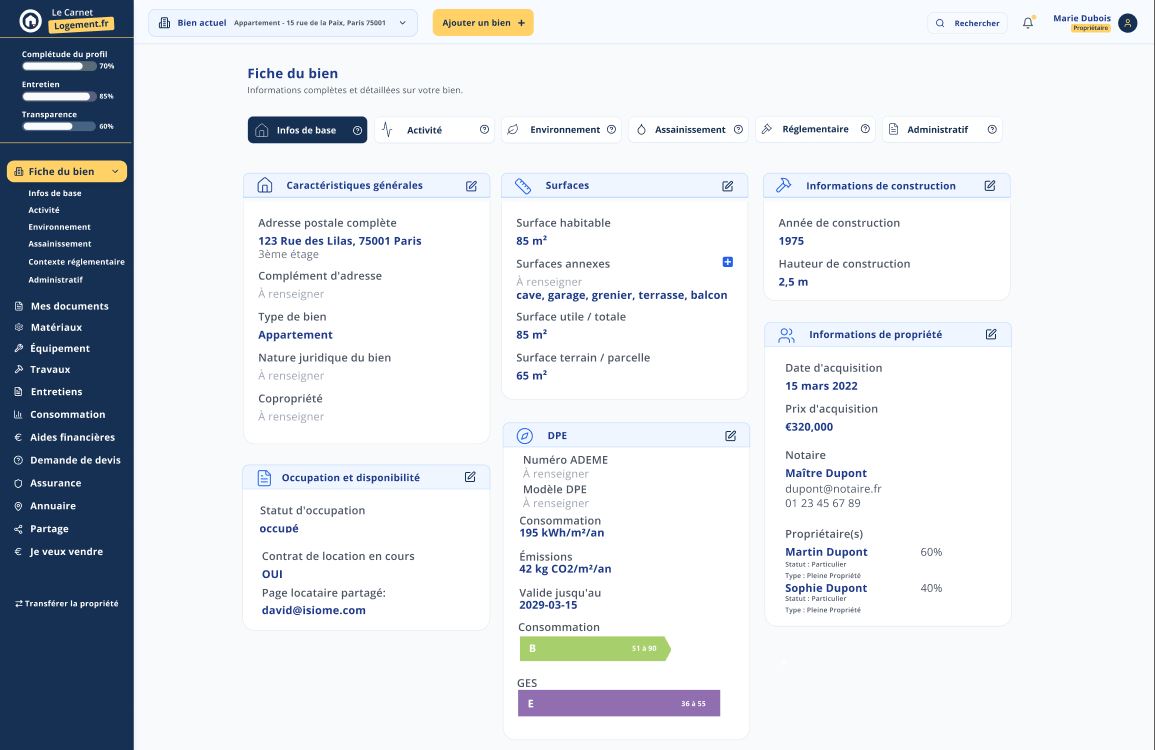Edit the DPE card details
1155x750 pixels.
click(730, 436)
